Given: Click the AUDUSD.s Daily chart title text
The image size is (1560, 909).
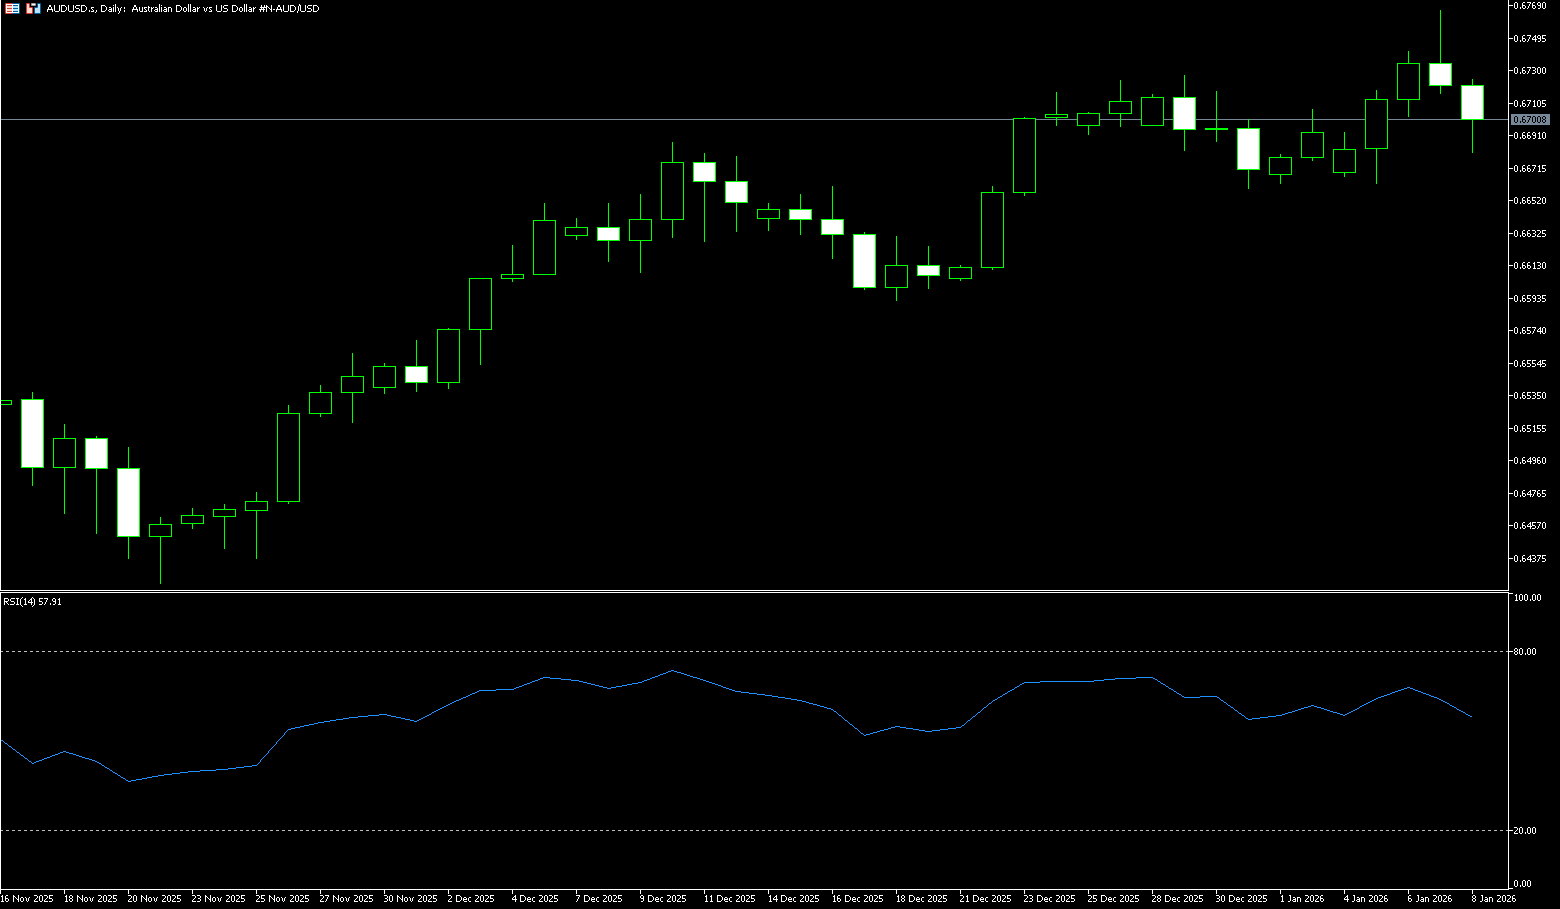Looking at the screenshot, I should pos(182,8).
